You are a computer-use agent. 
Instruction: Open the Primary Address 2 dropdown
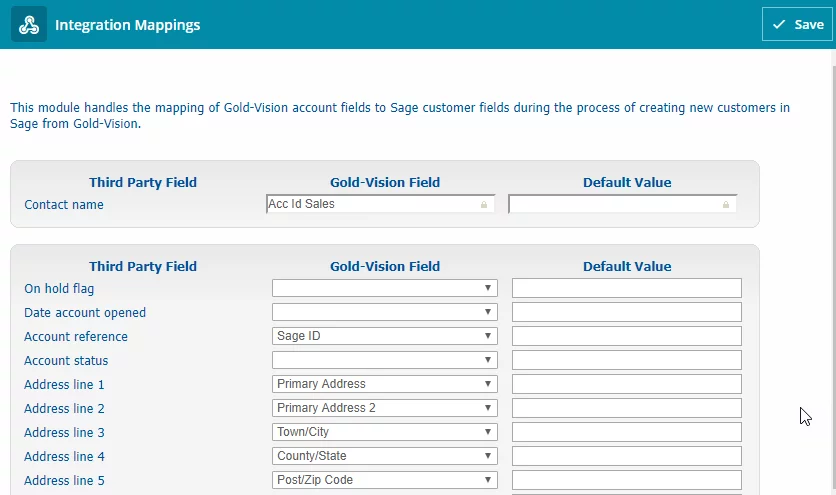pyautogui.click(x=384, y=408)
